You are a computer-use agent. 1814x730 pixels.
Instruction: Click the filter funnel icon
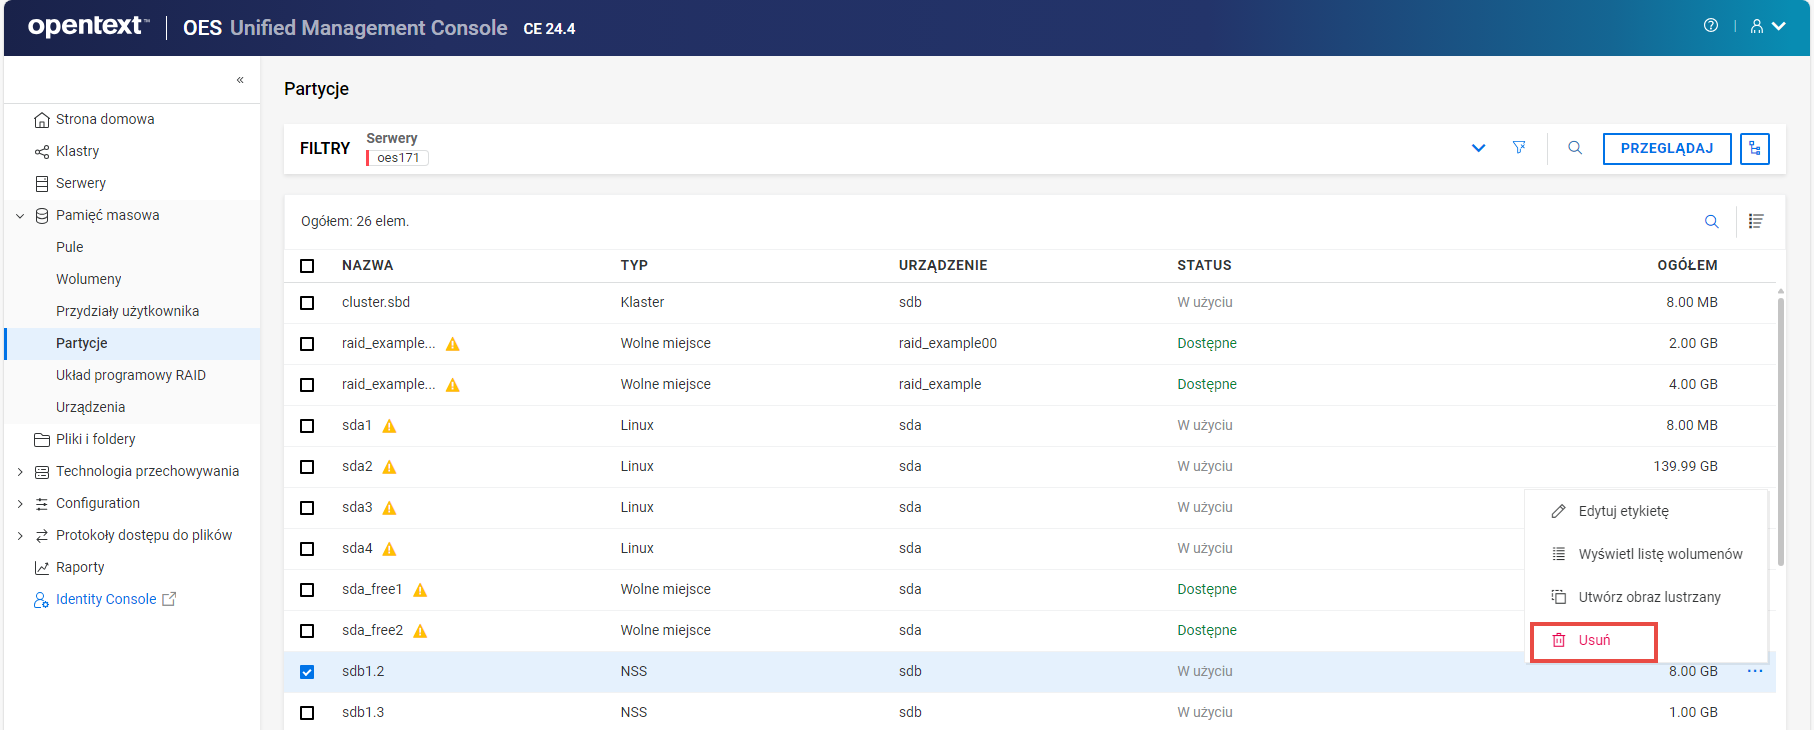[1519, 148]
